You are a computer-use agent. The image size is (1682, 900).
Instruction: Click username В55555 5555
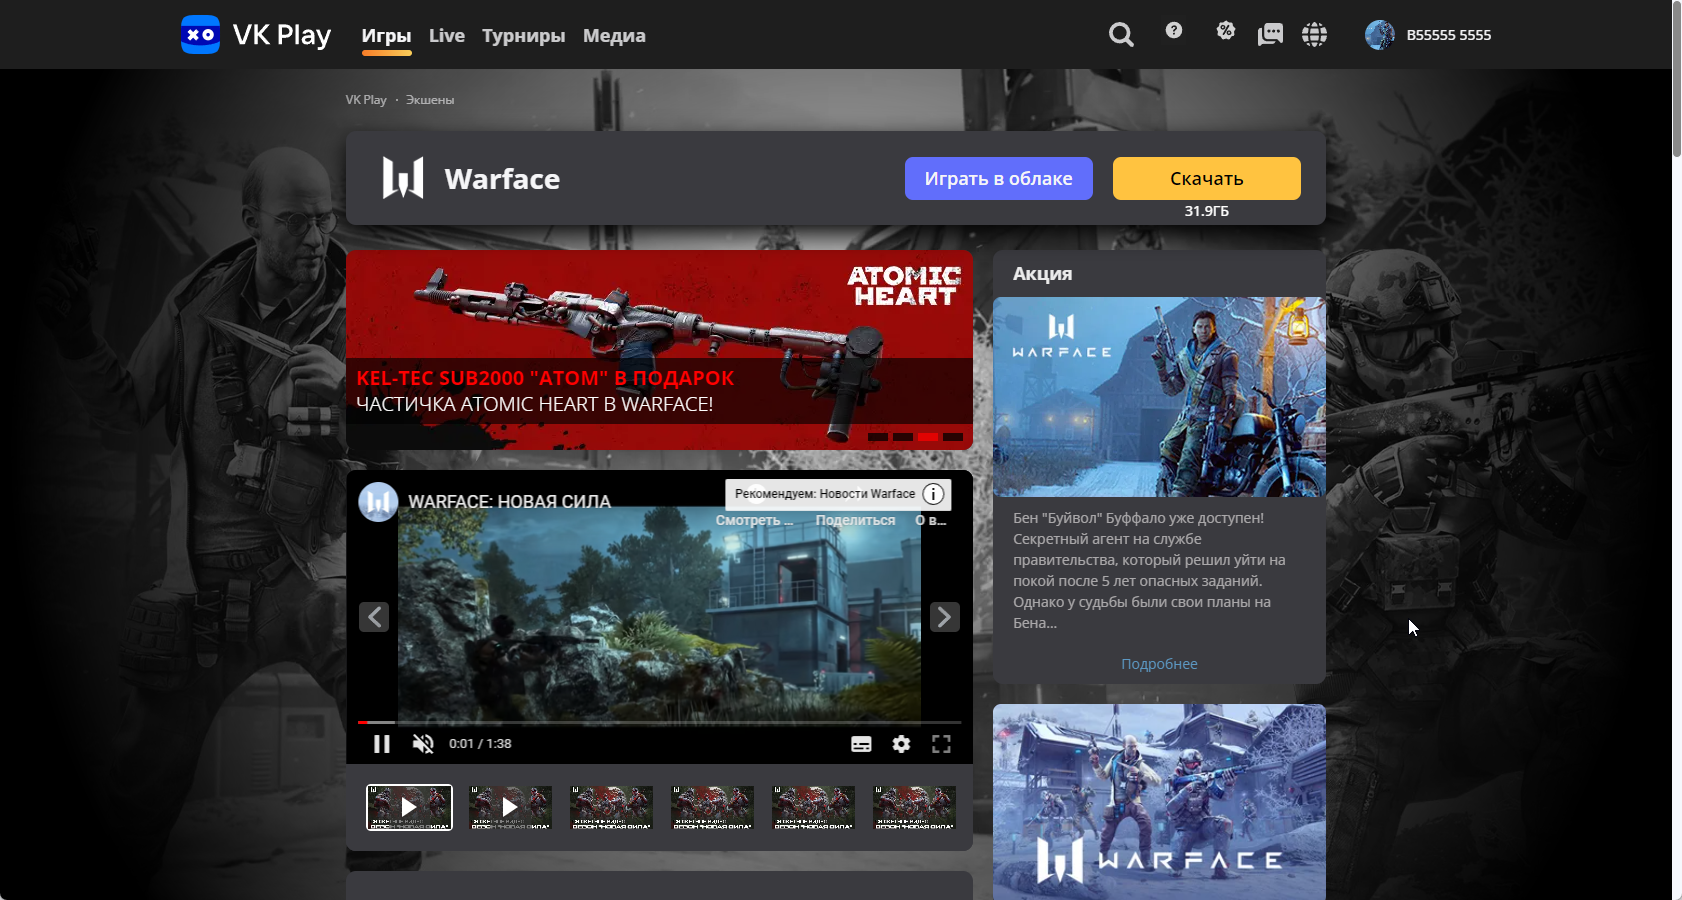pyautogui.click(x=1448, y=35)
